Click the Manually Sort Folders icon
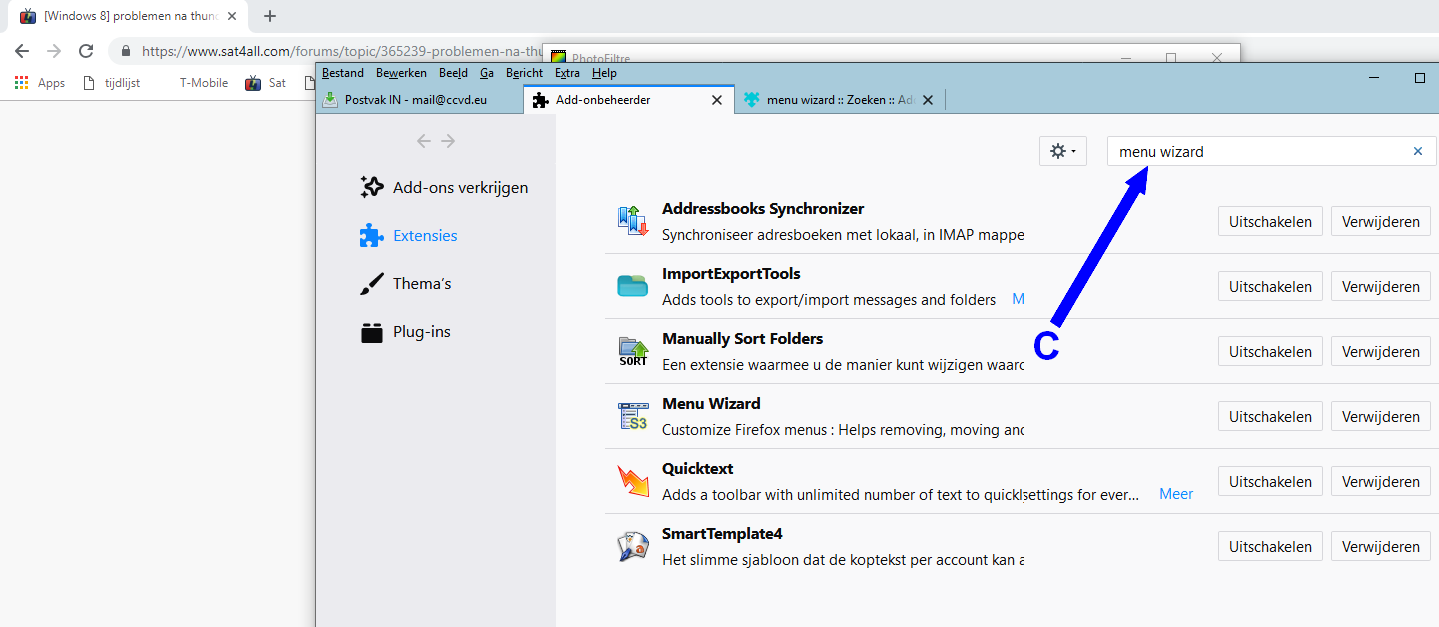 pyautogui.click(x=633, y=351)
